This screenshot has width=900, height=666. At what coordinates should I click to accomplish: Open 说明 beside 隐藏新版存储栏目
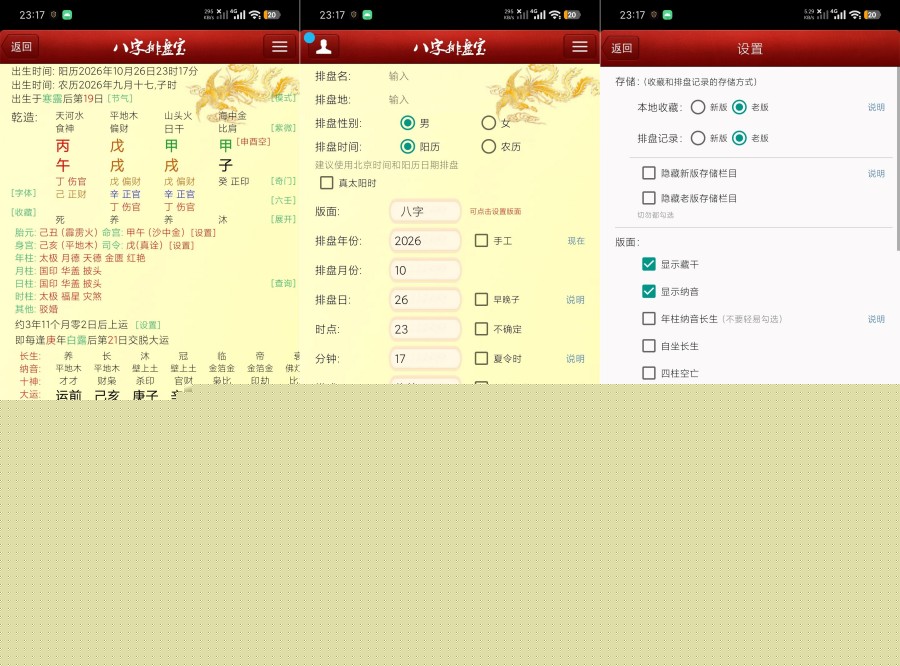tap(876, 173)
